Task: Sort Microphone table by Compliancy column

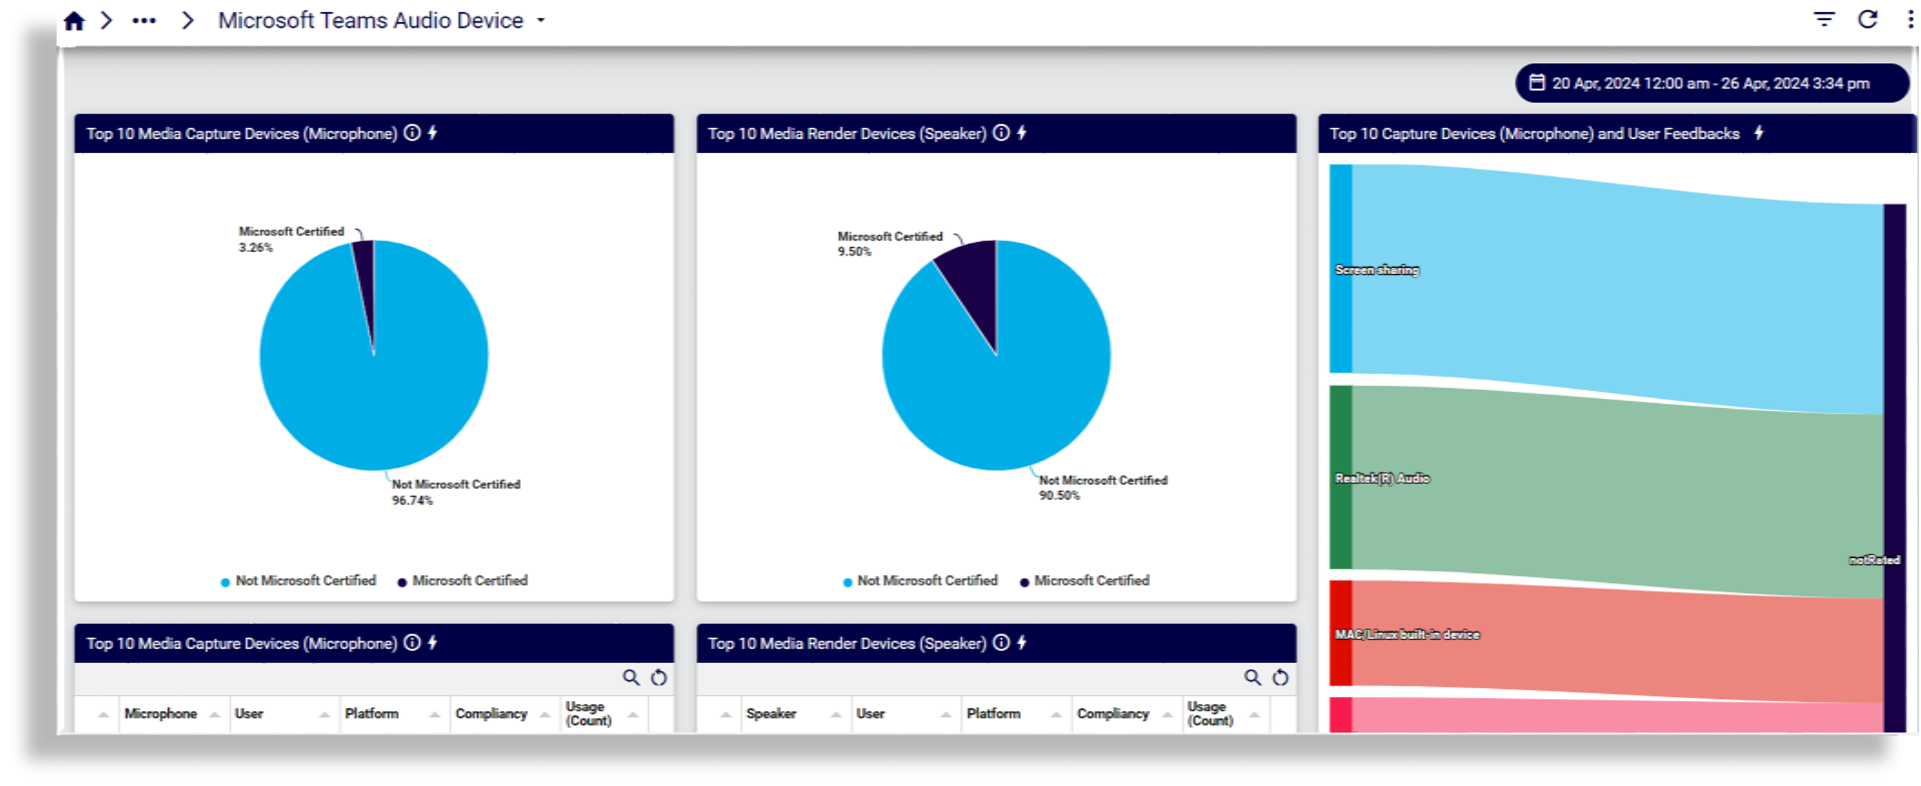Action: 503,714
